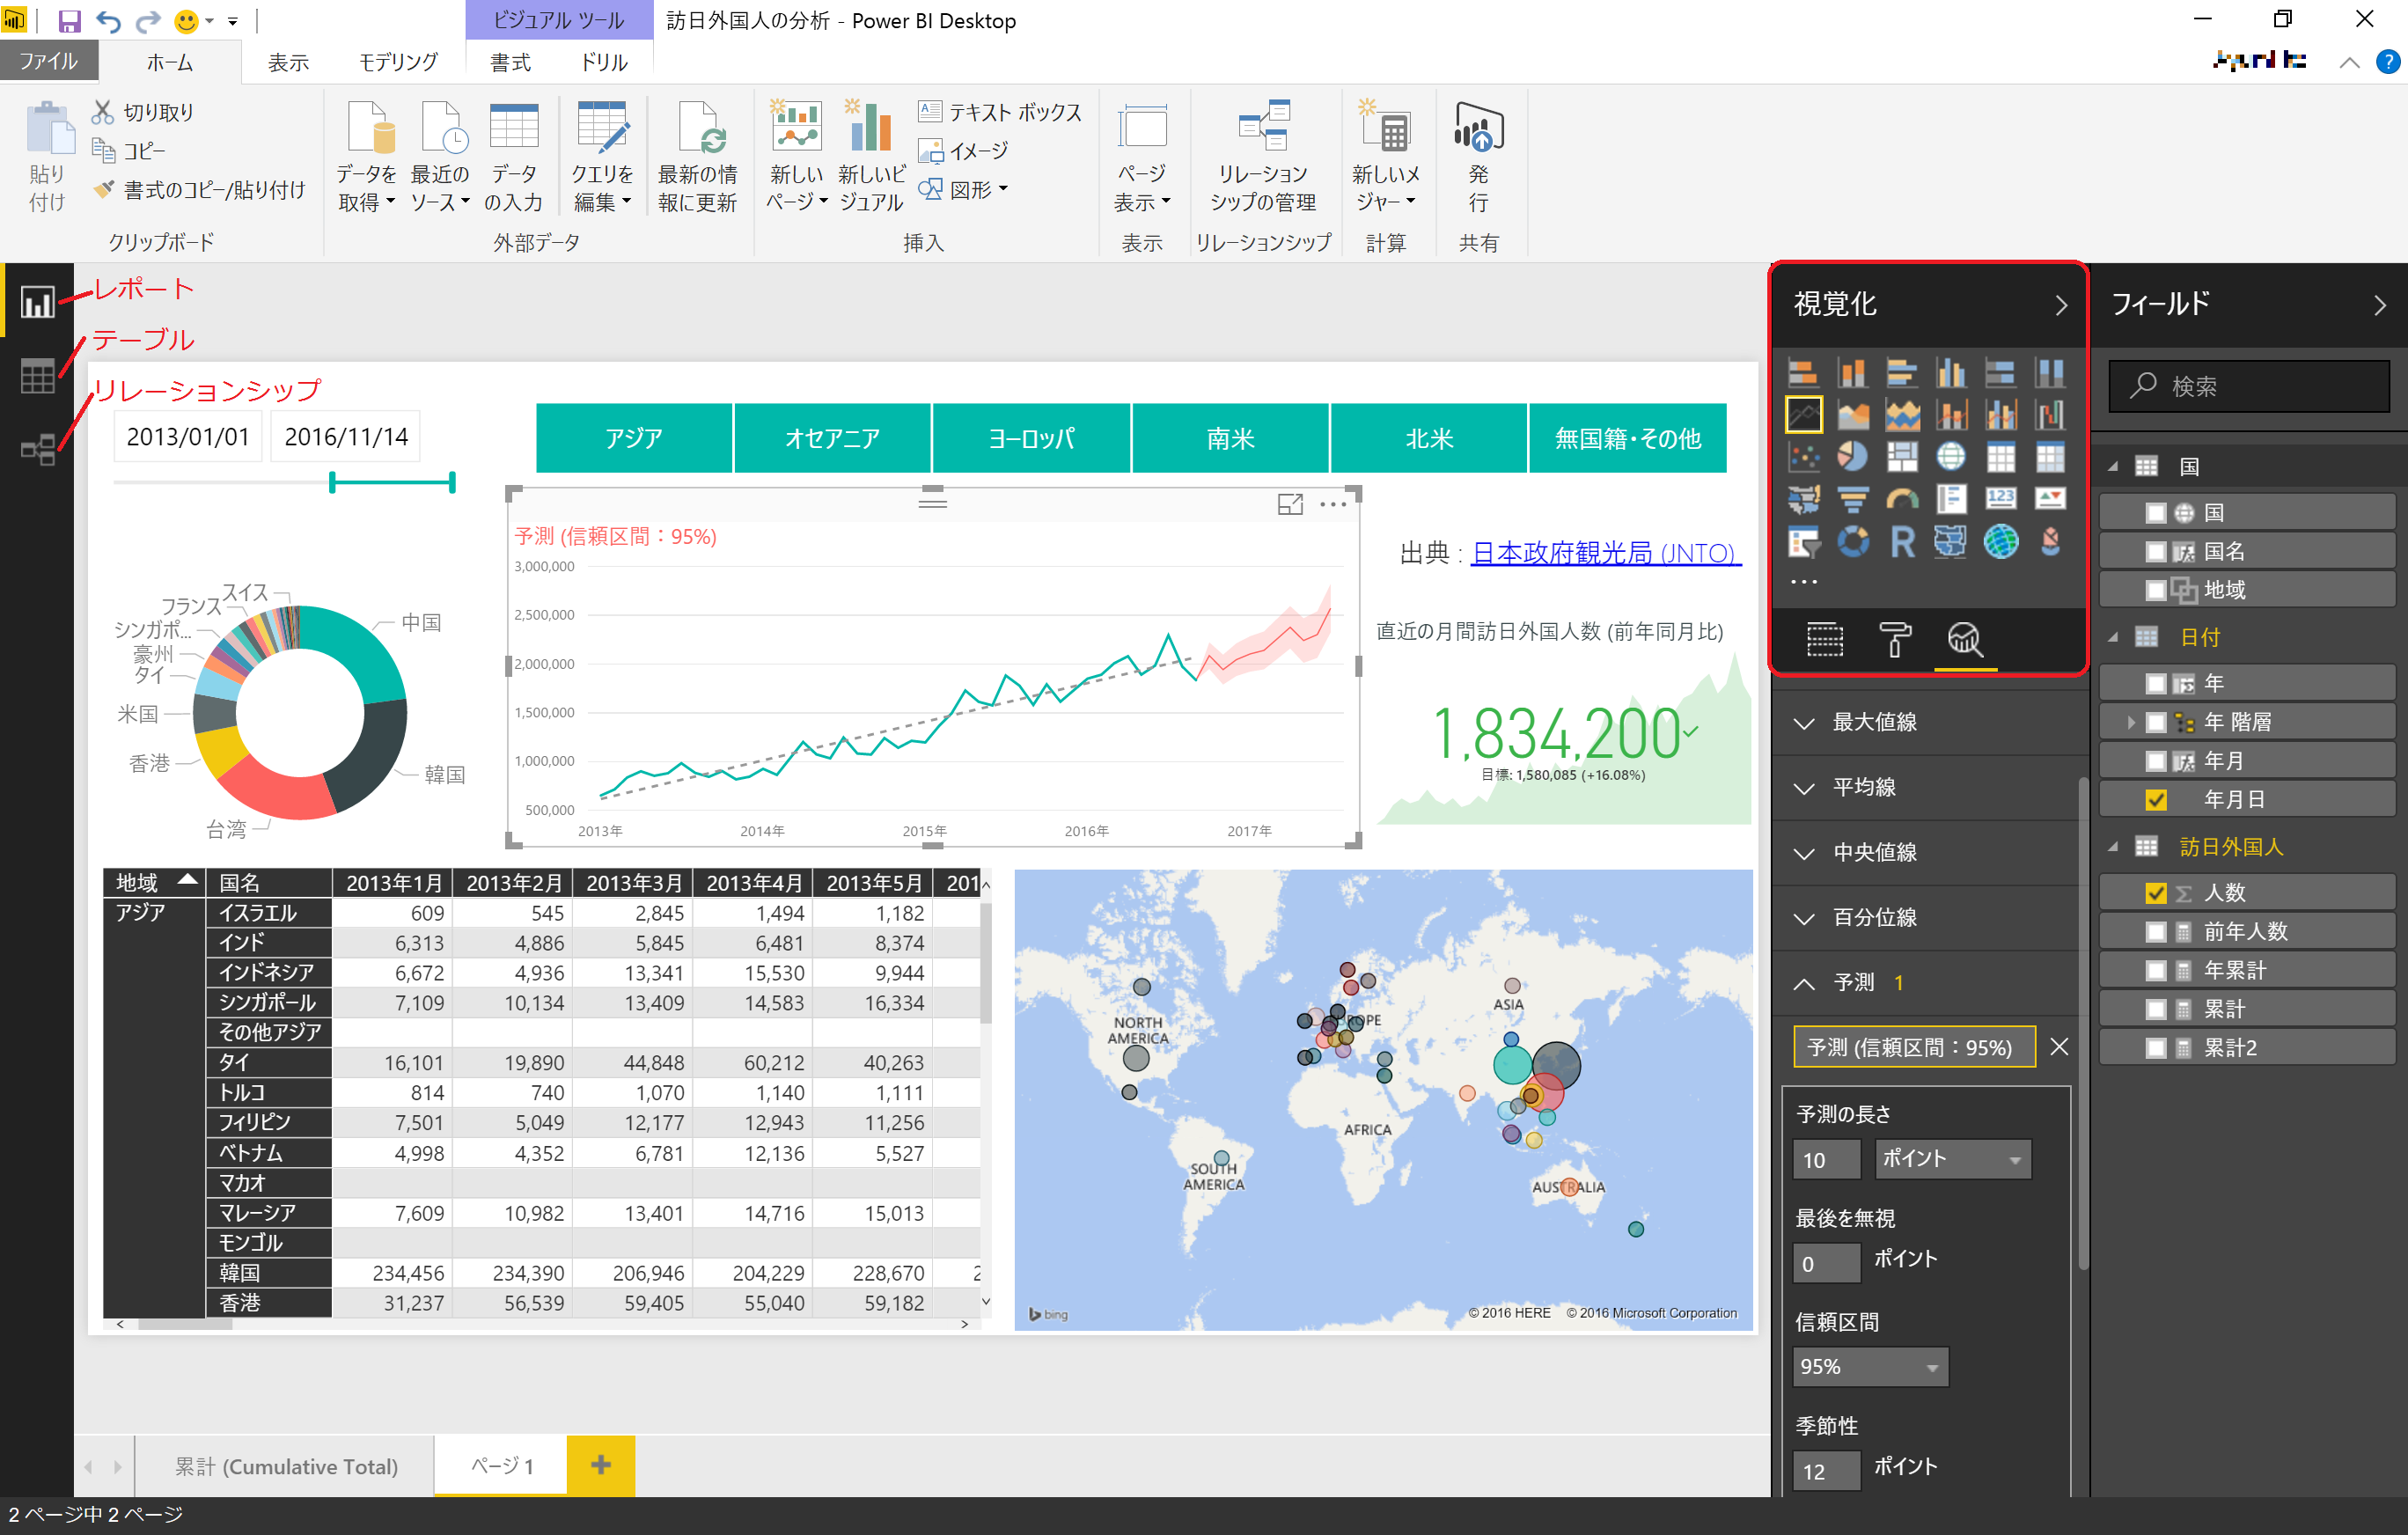Screen dimensions: 2408x1535
Task: Open the Help question mark icon
Action: click(2387, 62)
